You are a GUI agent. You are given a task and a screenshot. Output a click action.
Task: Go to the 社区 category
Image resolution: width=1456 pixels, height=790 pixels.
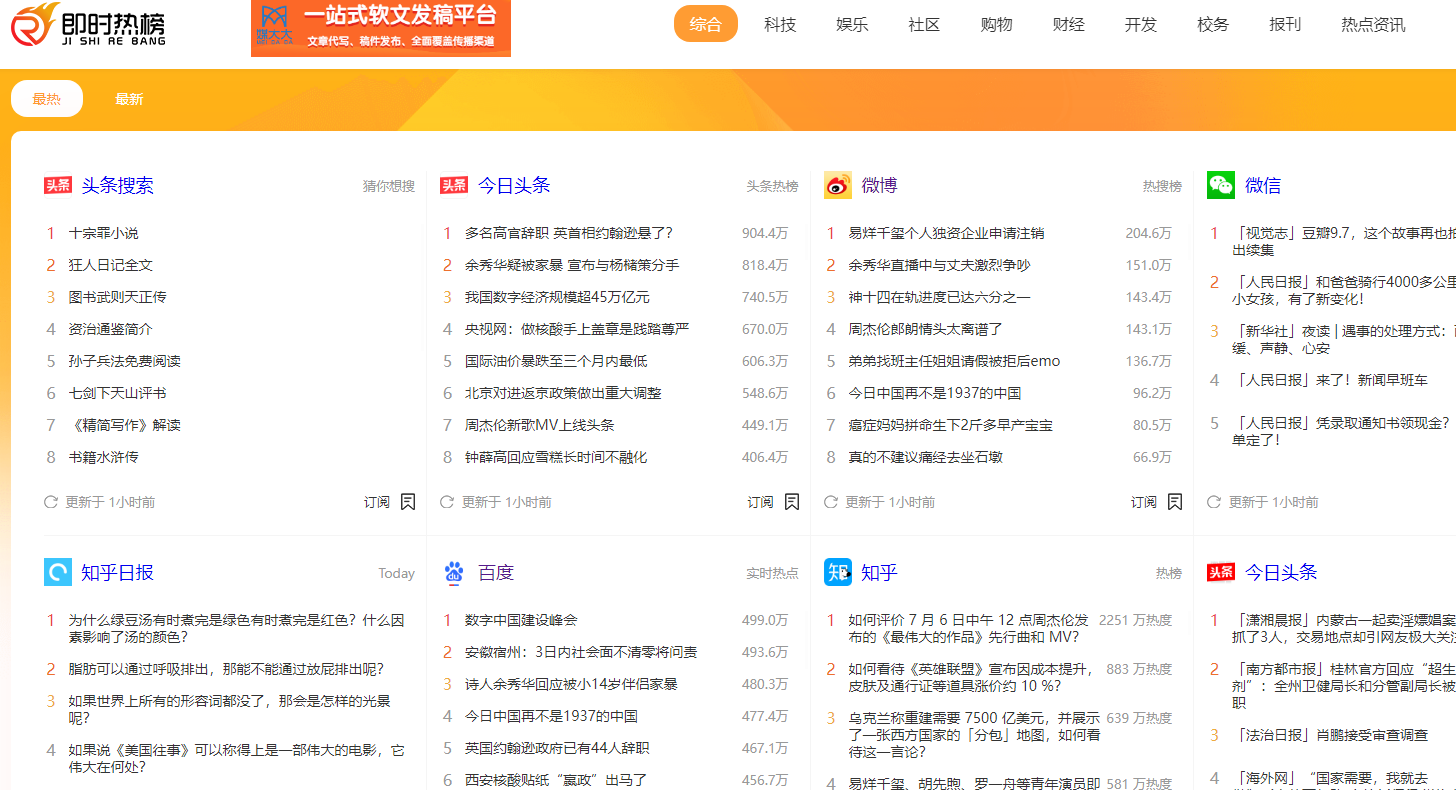[924, 25]
